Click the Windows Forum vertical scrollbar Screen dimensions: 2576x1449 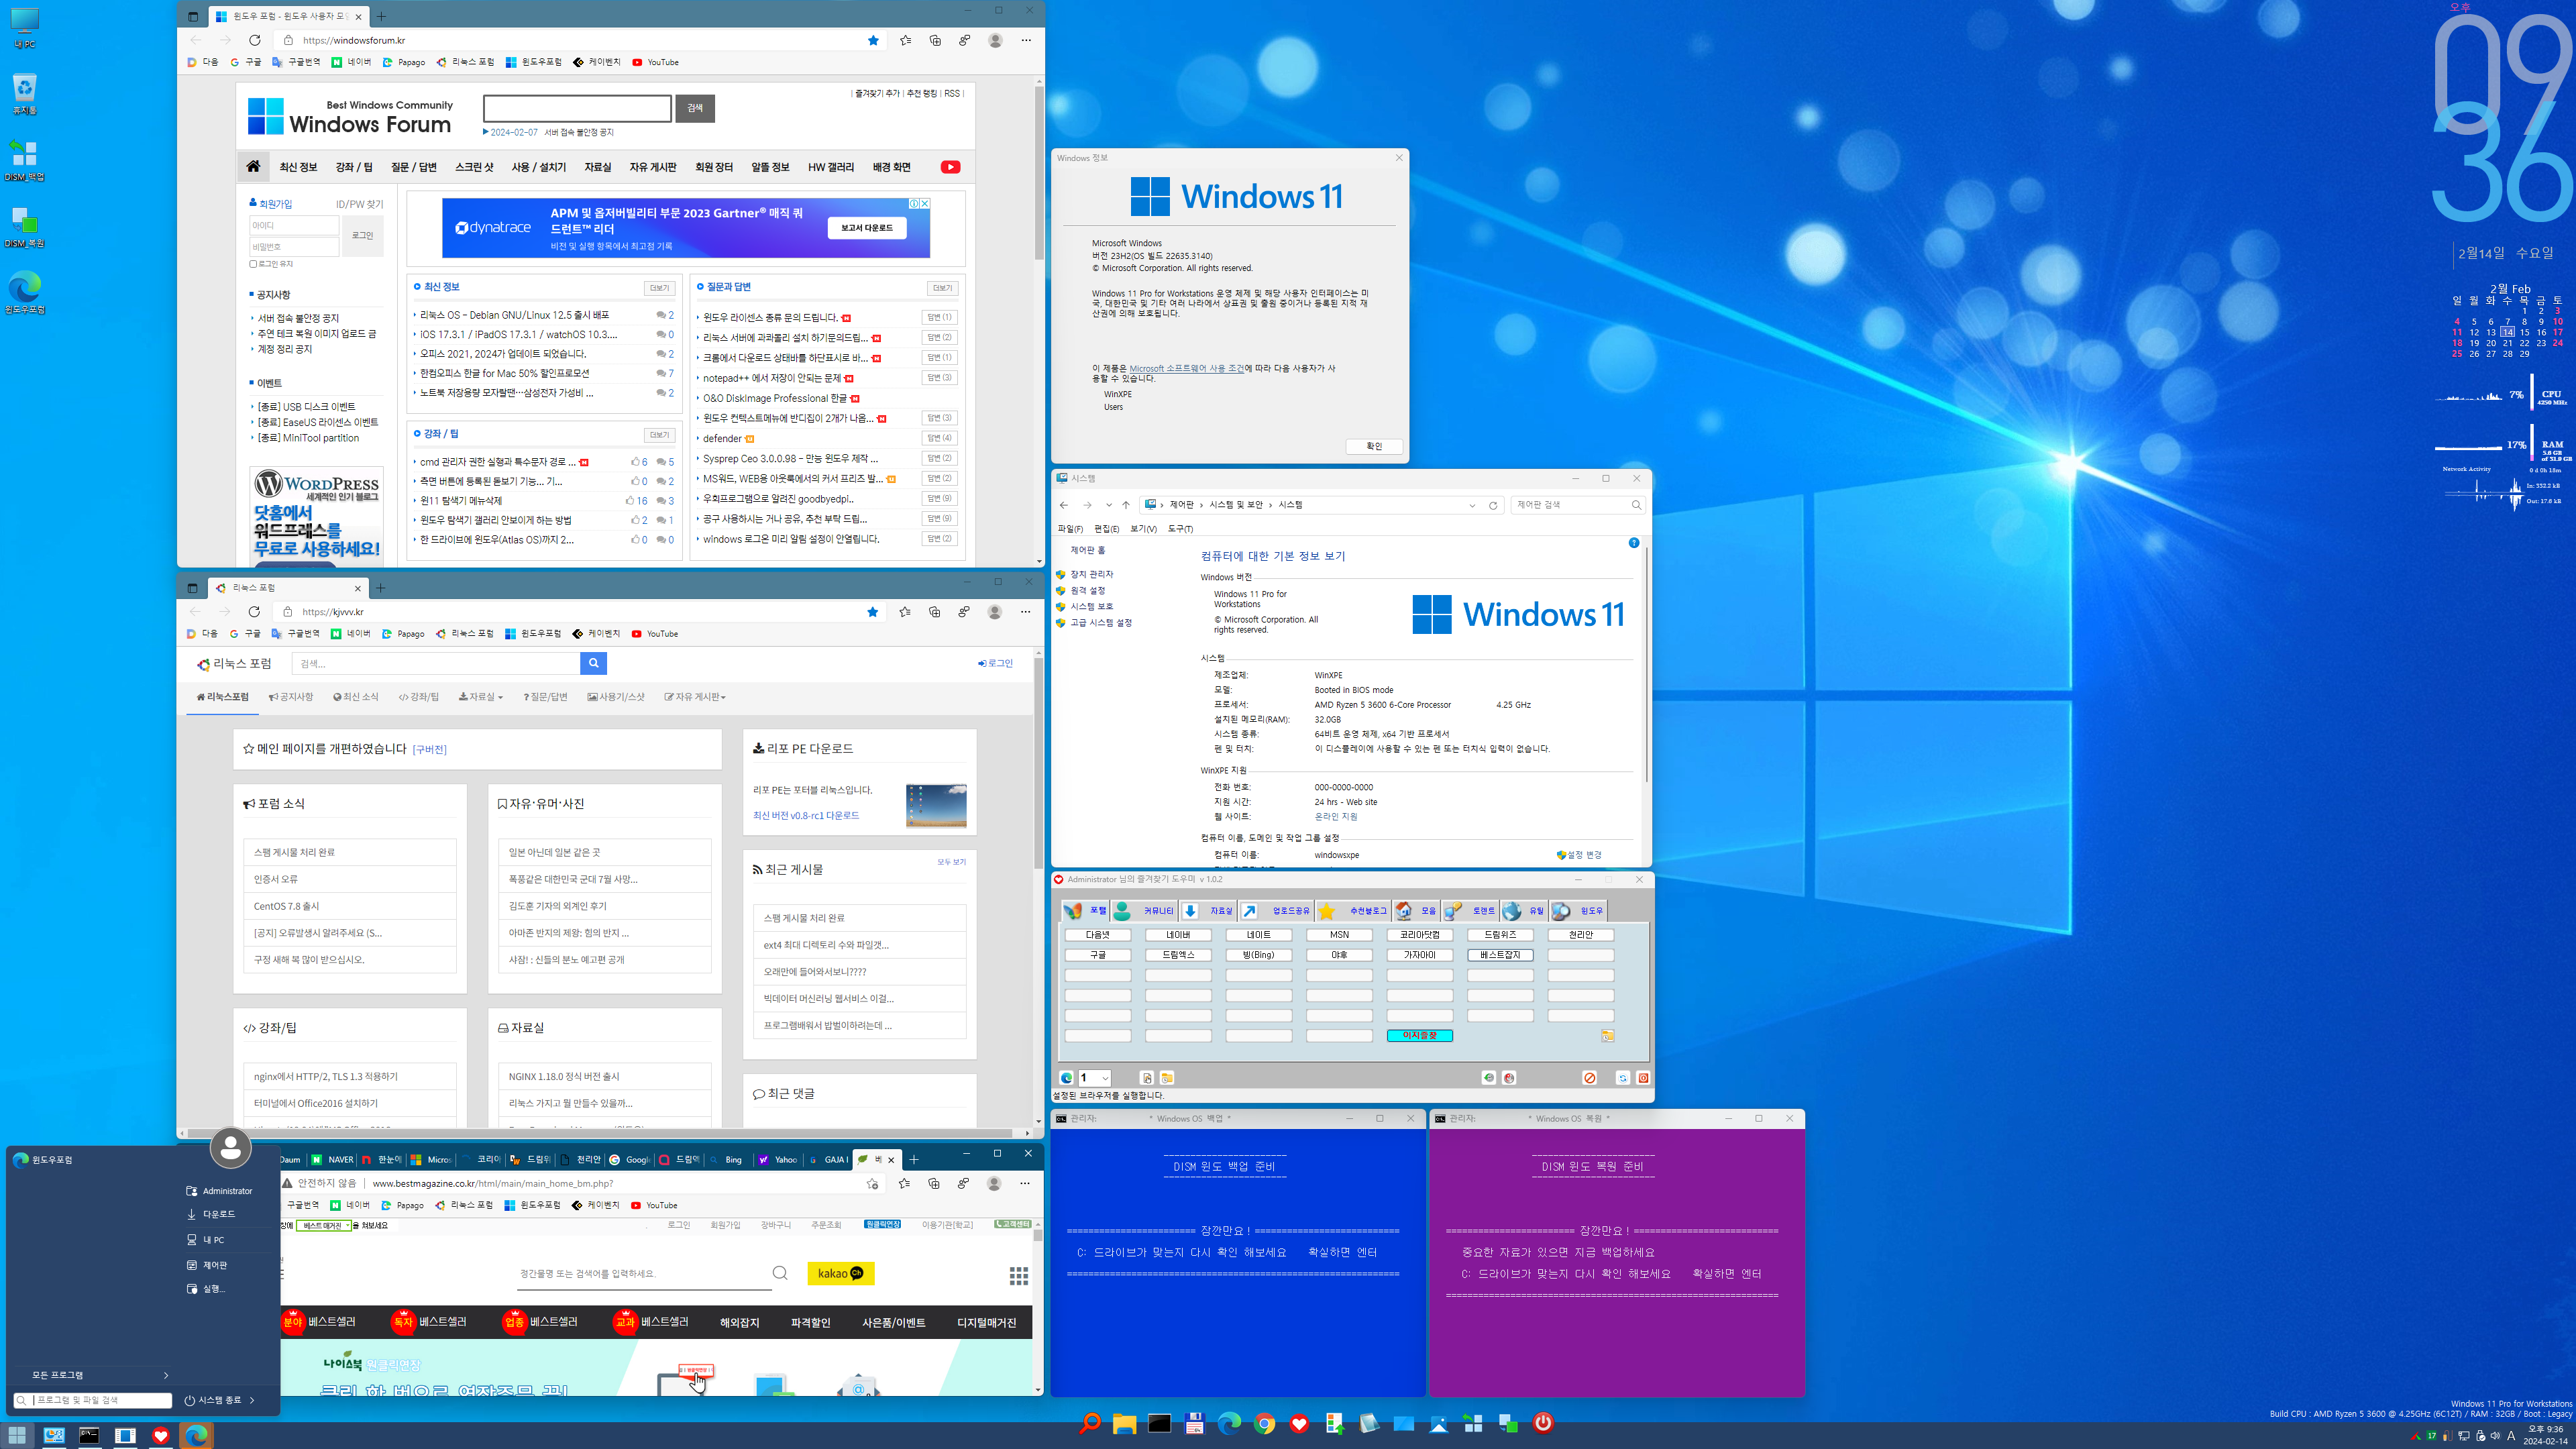coord(1039,172)
